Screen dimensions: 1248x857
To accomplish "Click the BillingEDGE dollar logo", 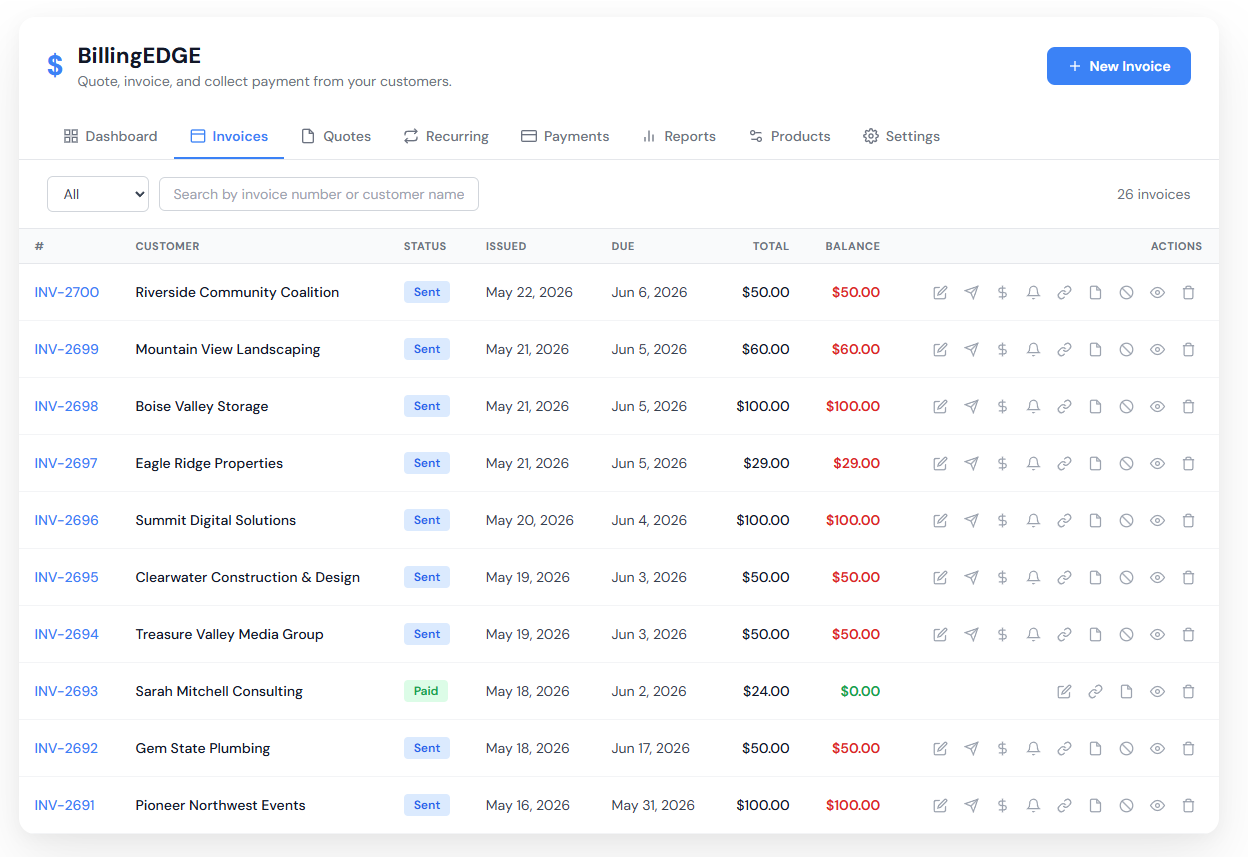I will pos(55,66).
